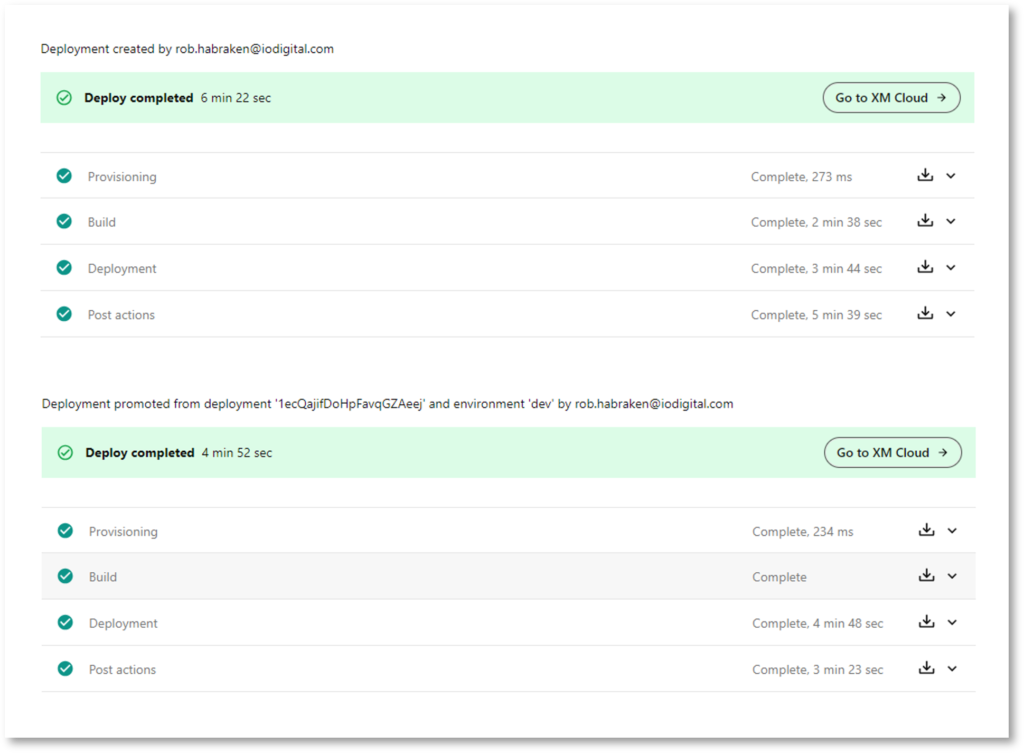The image size is (1024, 753).
Task: Click the 'Post actions' label in the promoted deployment
Action: (x=122, y=670)
